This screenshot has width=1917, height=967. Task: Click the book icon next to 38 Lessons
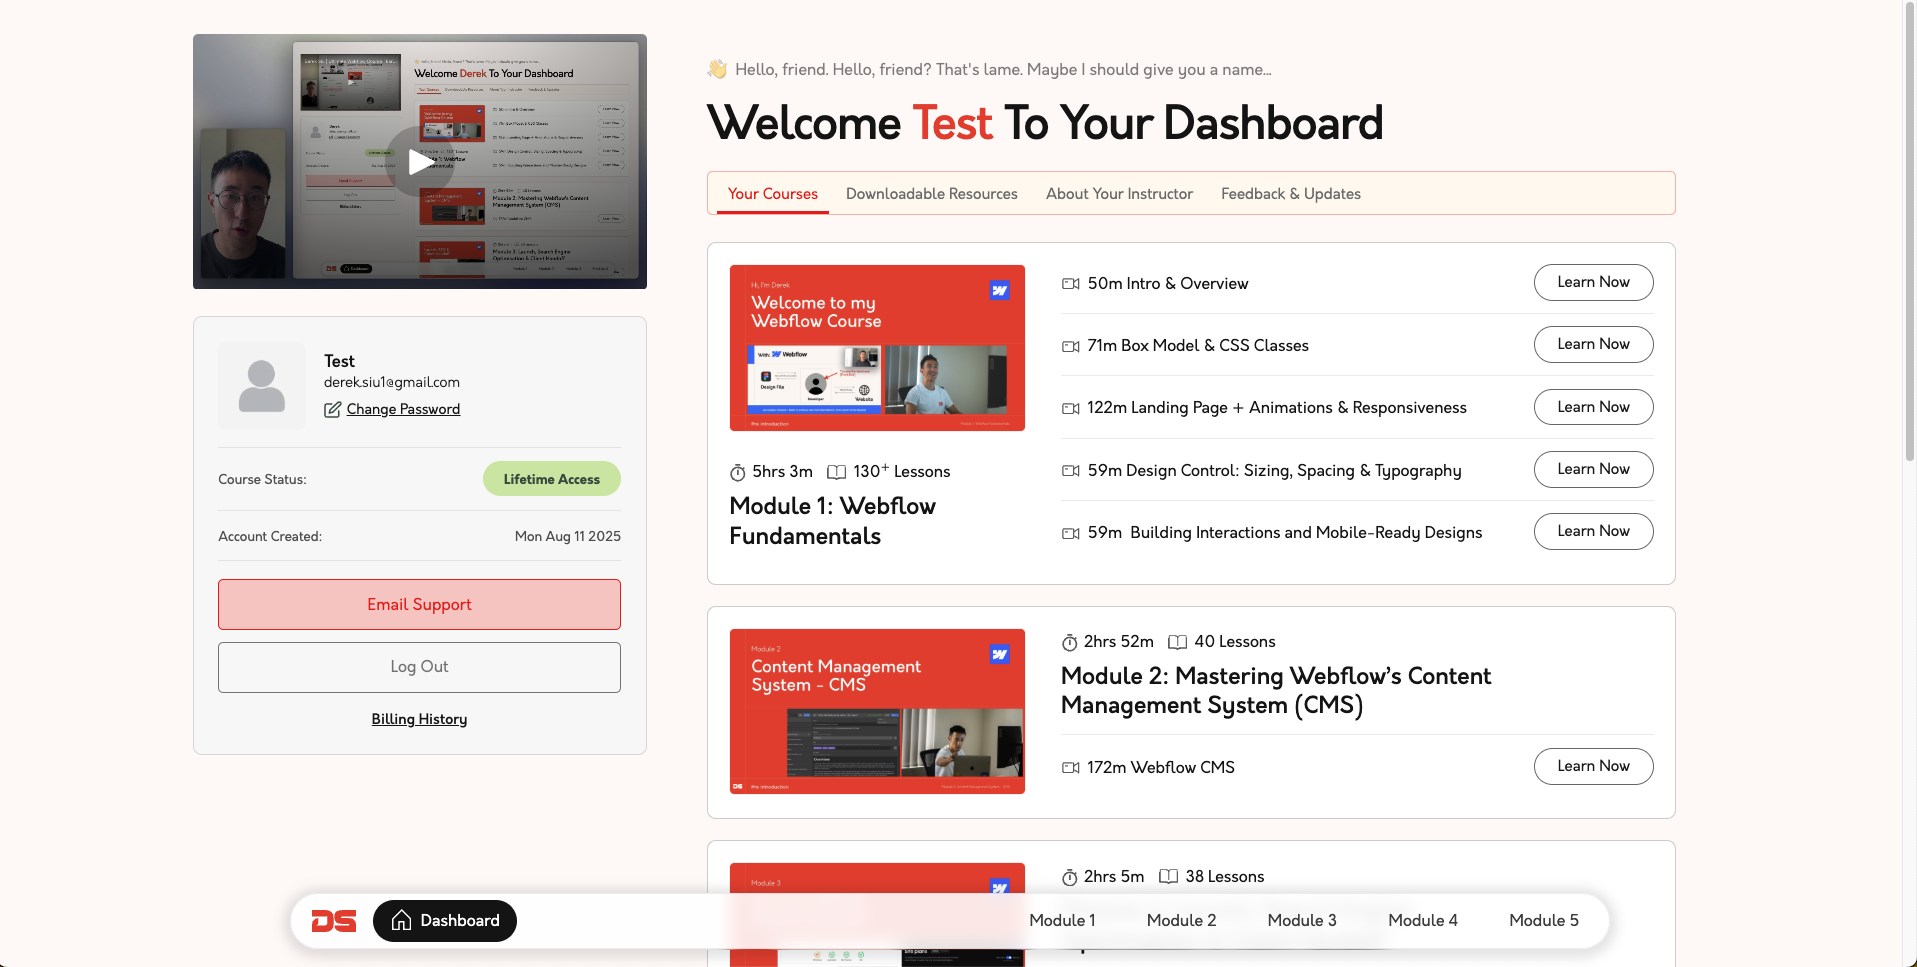tap(1168, 877)
